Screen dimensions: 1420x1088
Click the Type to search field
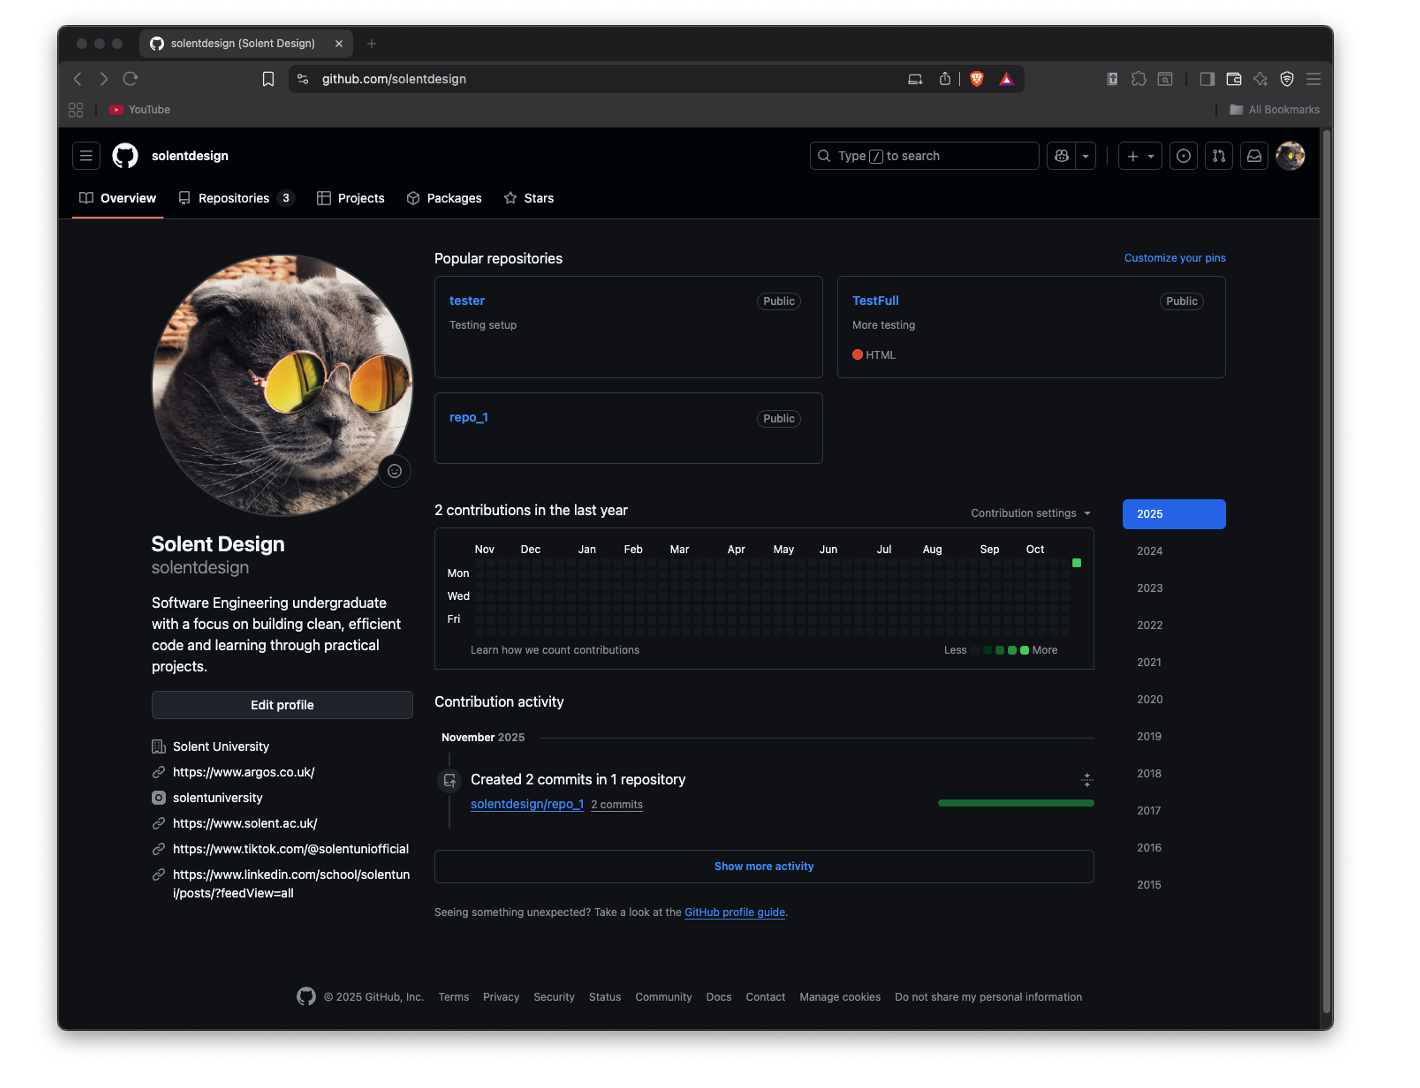coord(925,156)
